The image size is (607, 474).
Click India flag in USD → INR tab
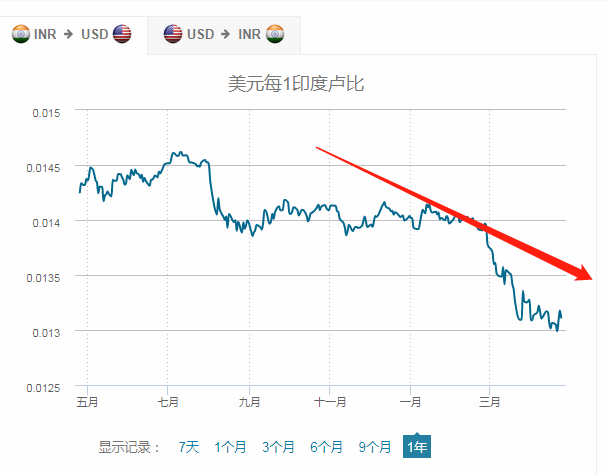coord(274,34)
